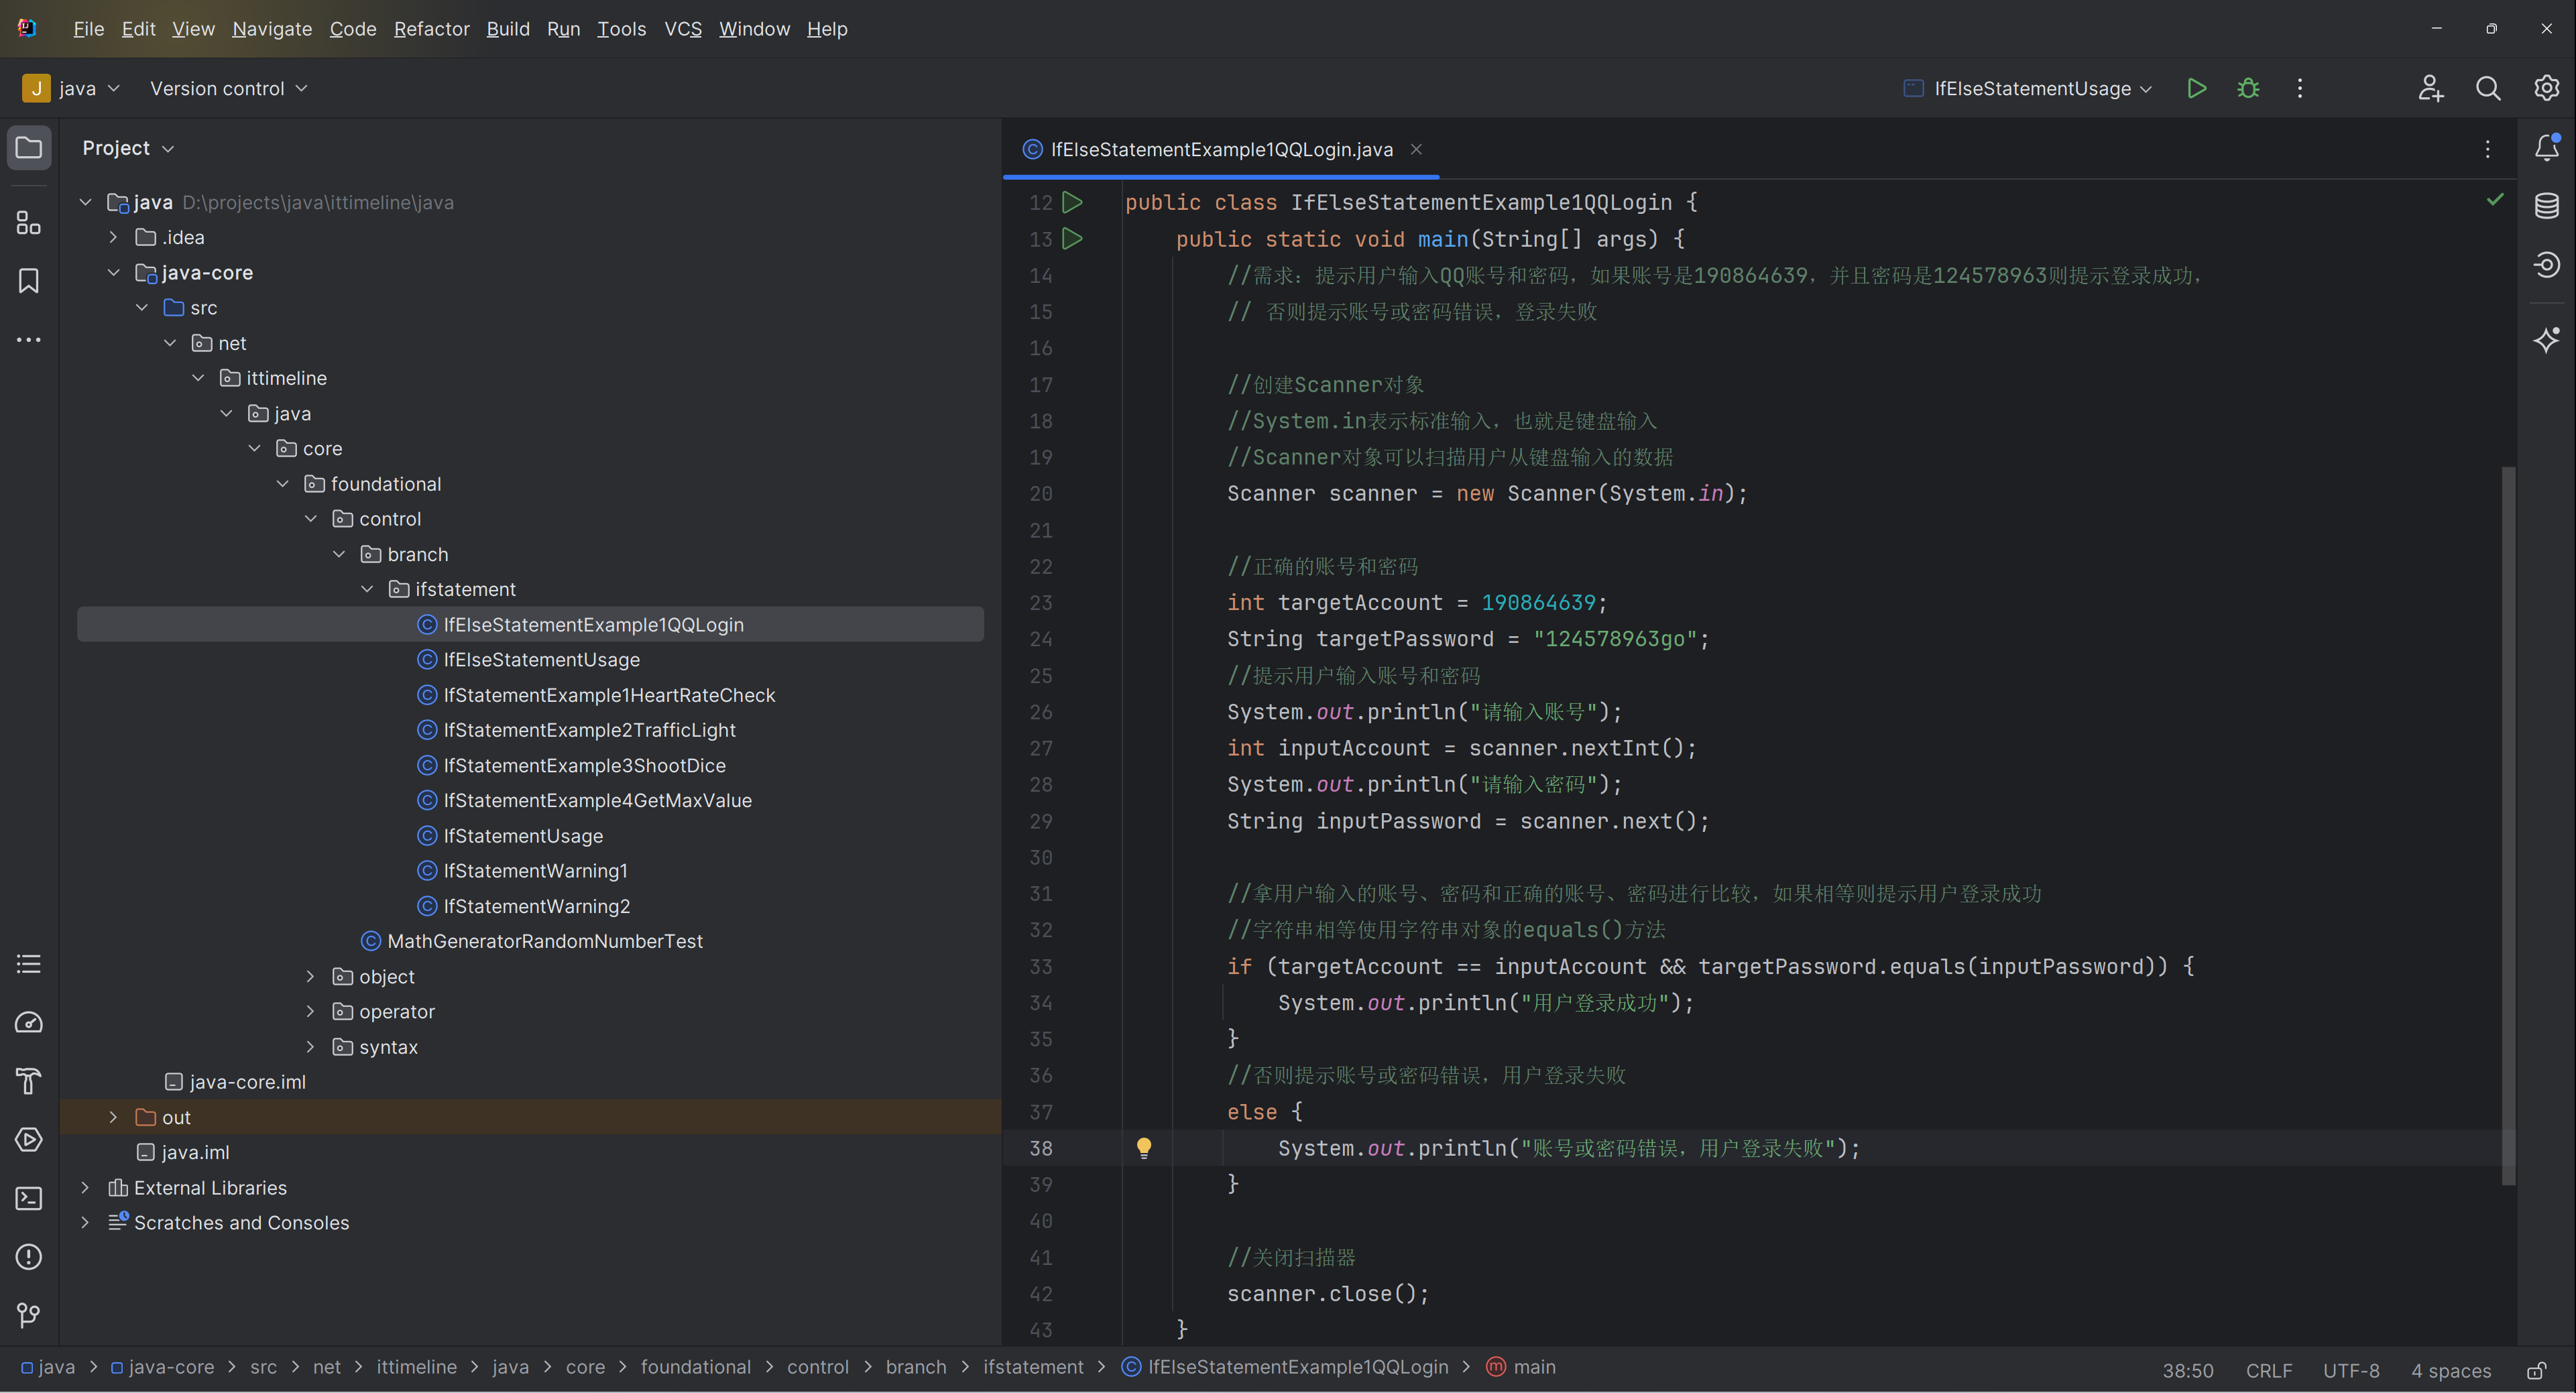Viewport: 2576px width, 1393px height.
Task: Click run gutter icon on line 12
Action: [1072, 202]
